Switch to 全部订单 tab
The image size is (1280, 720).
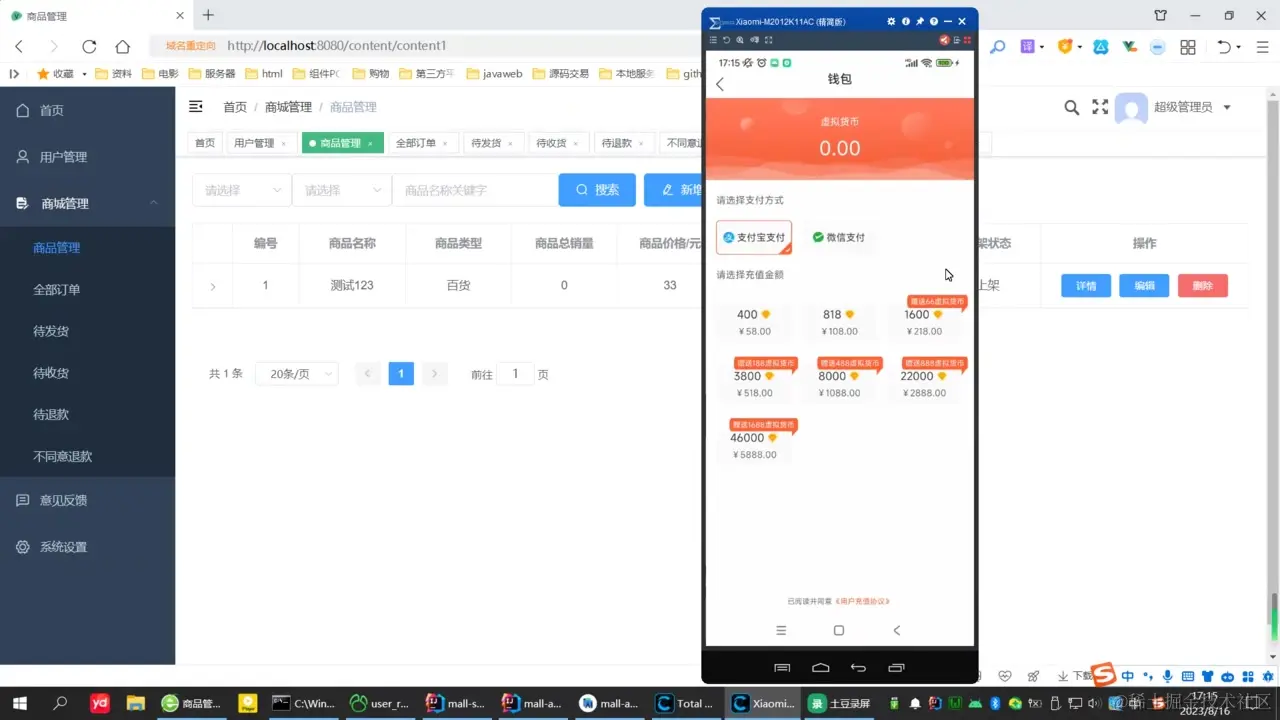[x=421, y=143]
